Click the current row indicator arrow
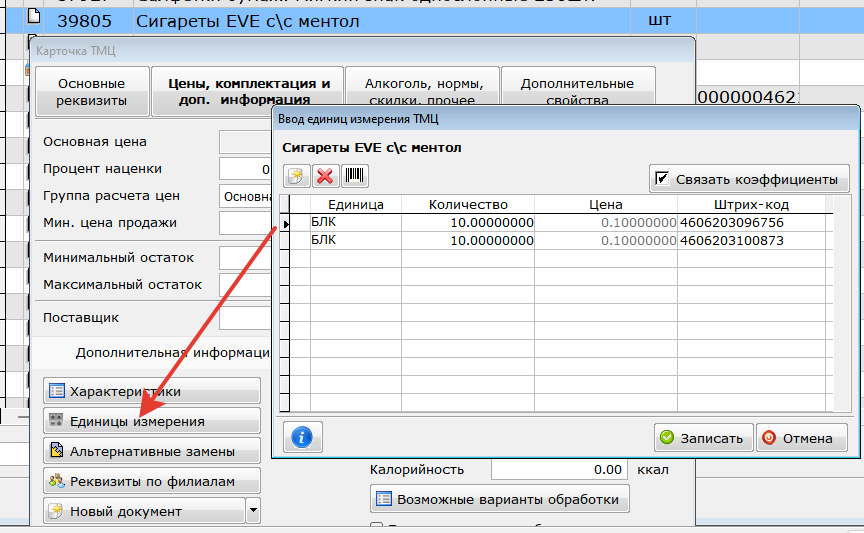This screenshot has width=864, height=533. (x=285, y=224)
